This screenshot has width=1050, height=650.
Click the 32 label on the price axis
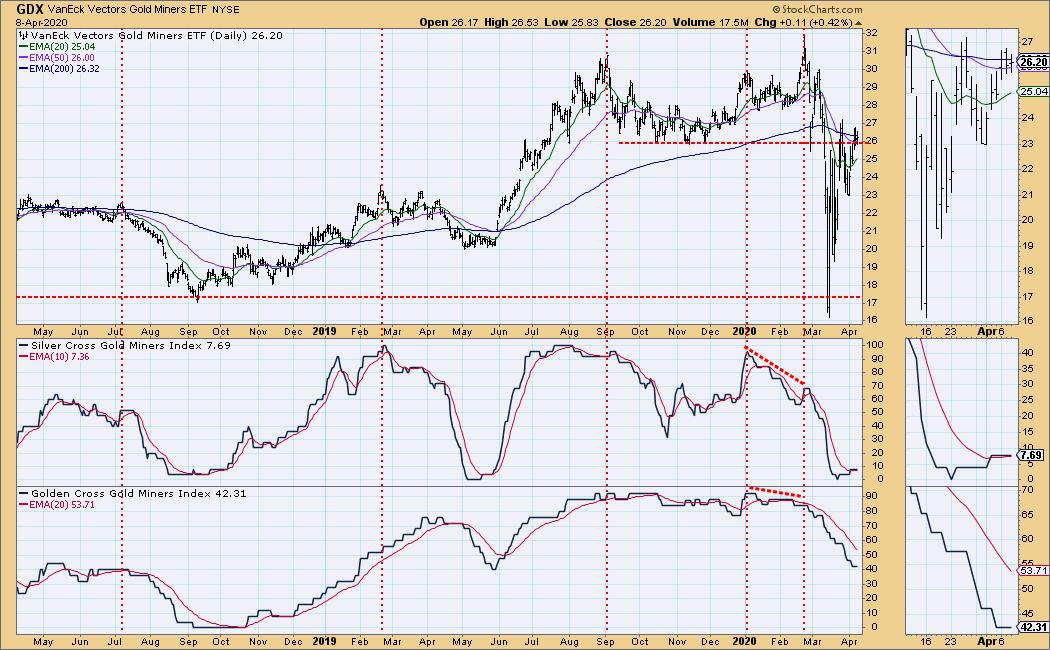872,33
